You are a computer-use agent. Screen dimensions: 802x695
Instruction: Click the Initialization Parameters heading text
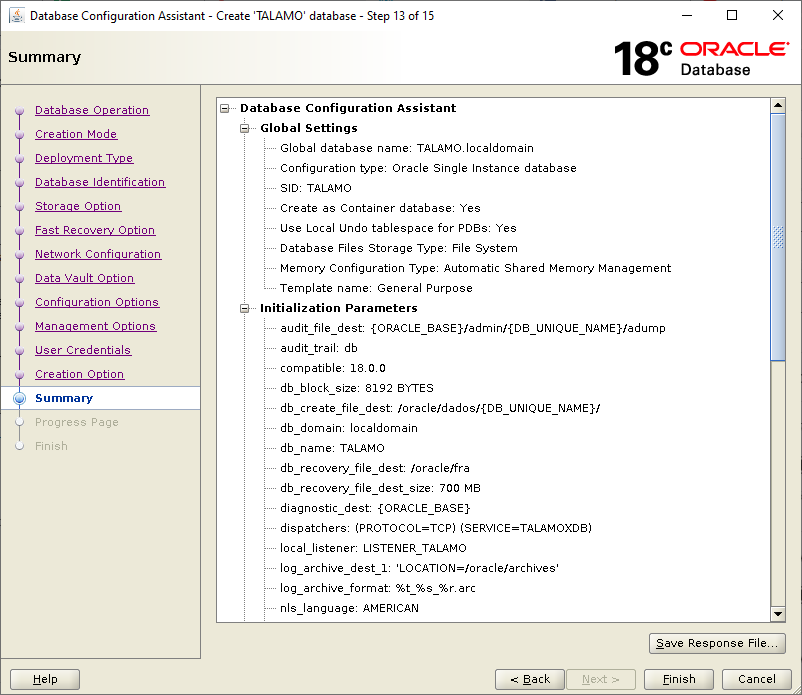(x=339, y=308)
